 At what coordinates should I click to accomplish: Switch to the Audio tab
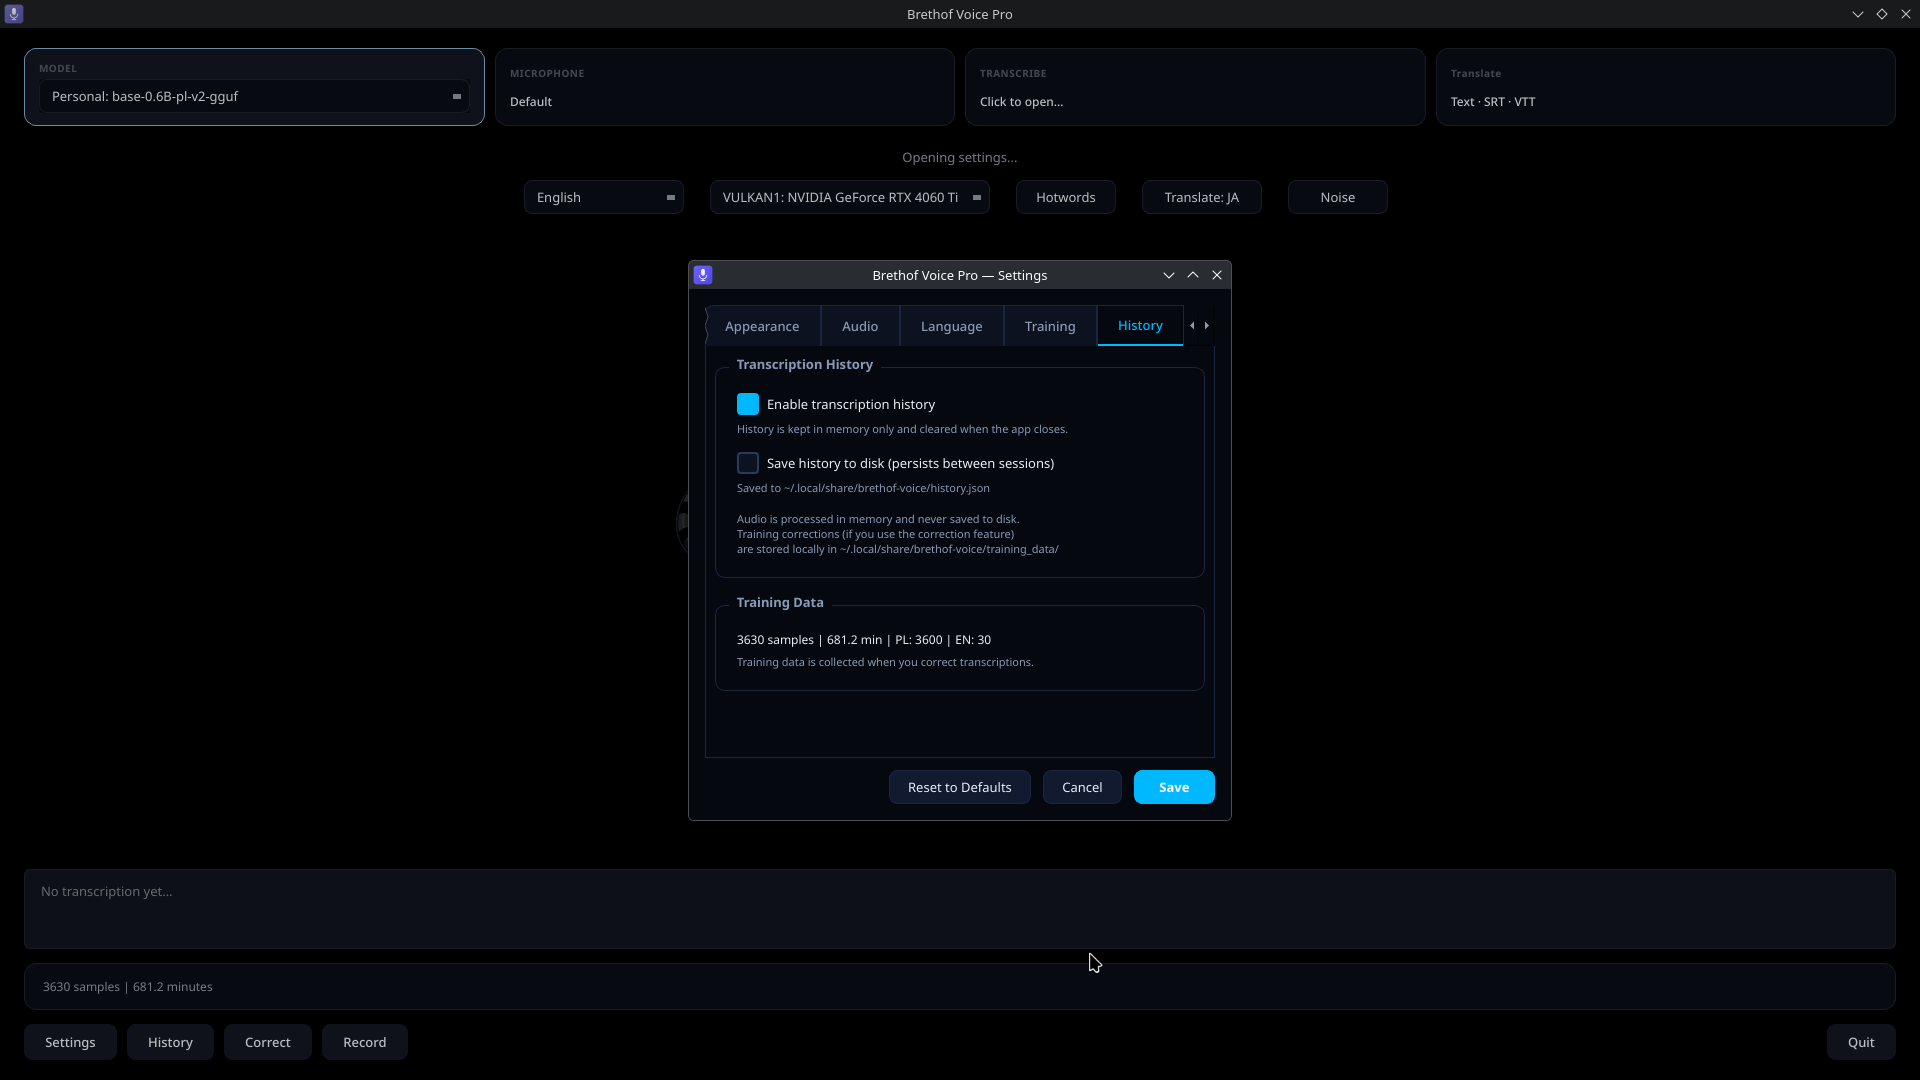pyautogui.click(x=860, y=326)
